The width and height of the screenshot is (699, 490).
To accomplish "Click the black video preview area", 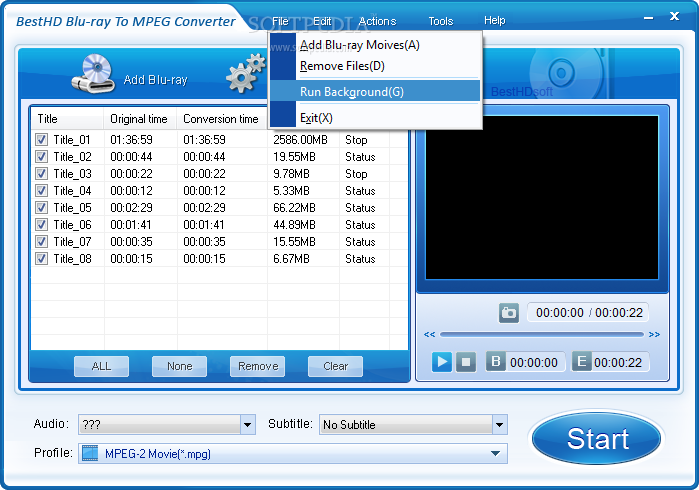I will pyautogui.click(x=542, y=198).
